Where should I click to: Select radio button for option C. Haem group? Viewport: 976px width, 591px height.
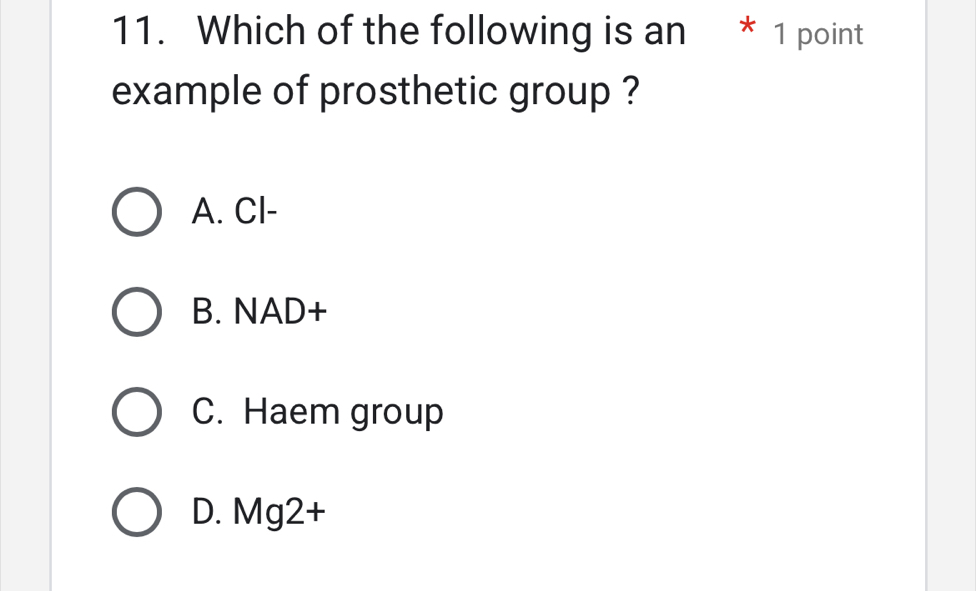pos(137,412)
